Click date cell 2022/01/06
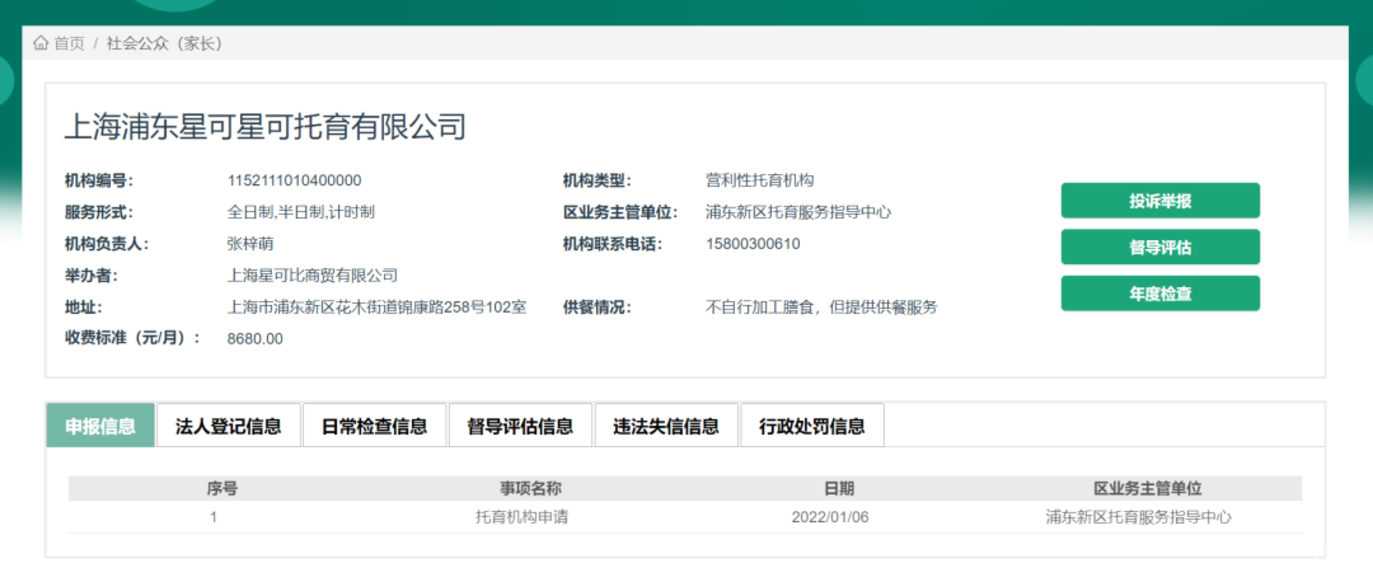 click(830, 517)
